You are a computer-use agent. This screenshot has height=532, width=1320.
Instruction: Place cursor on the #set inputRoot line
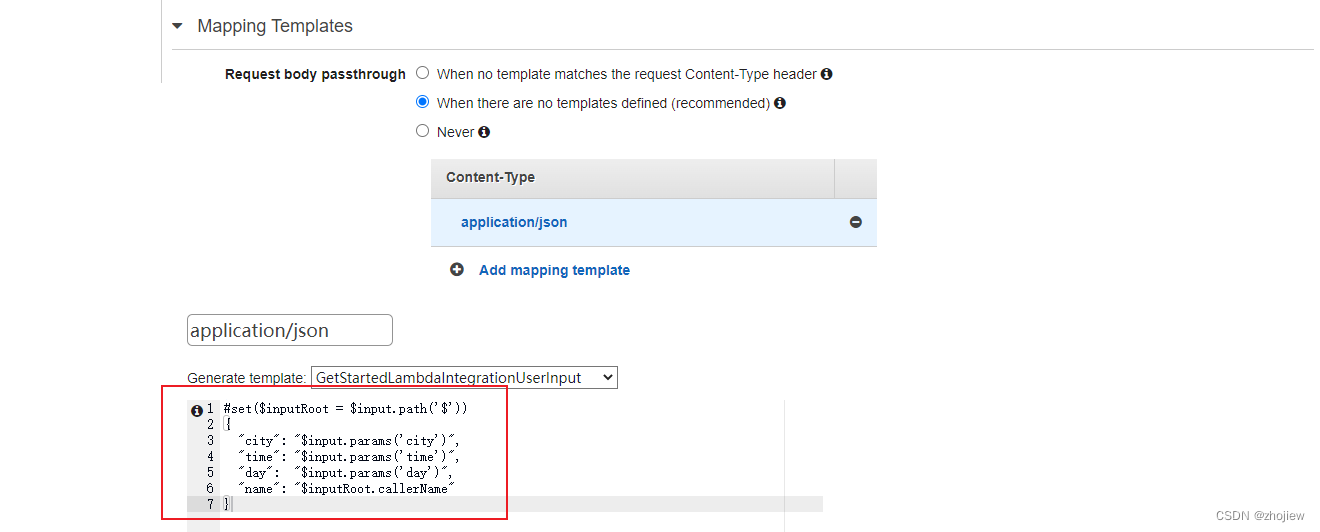[x=346, y=408]
